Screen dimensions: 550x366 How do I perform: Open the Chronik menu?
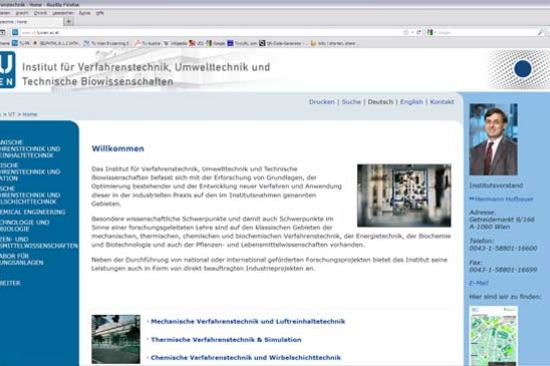[40, 13]
